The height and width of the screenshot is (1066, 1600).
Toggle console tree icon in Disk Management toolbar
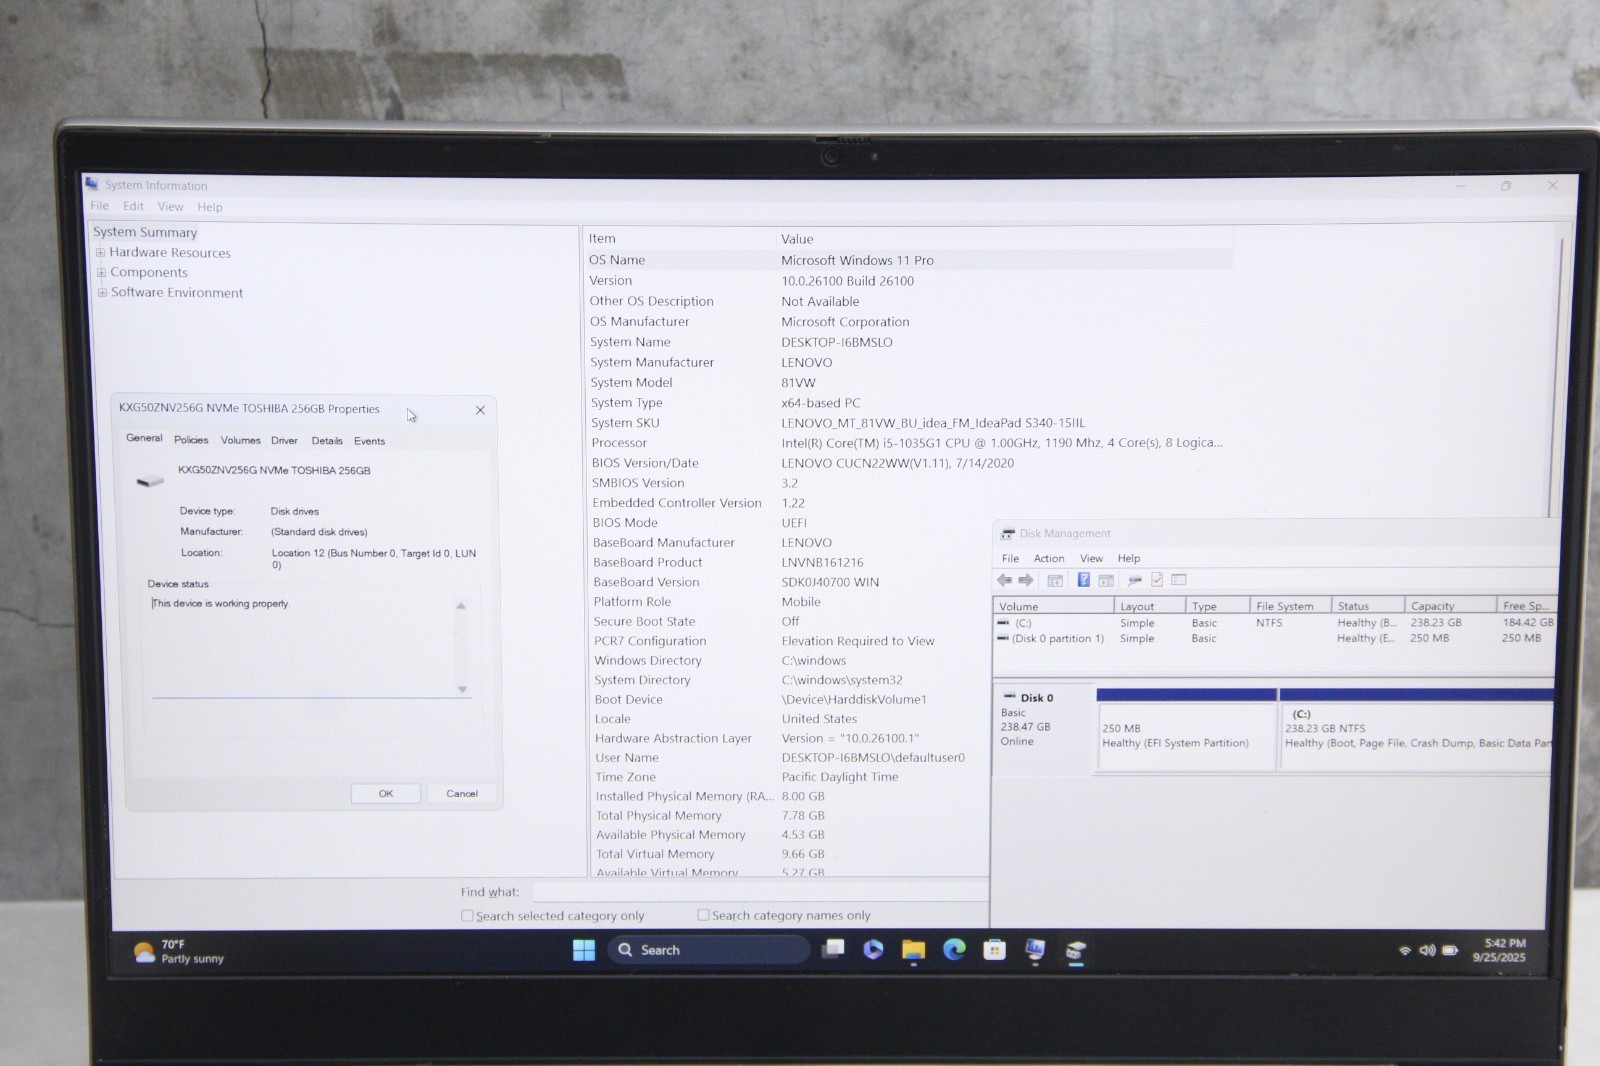(x=1055, y=580)
